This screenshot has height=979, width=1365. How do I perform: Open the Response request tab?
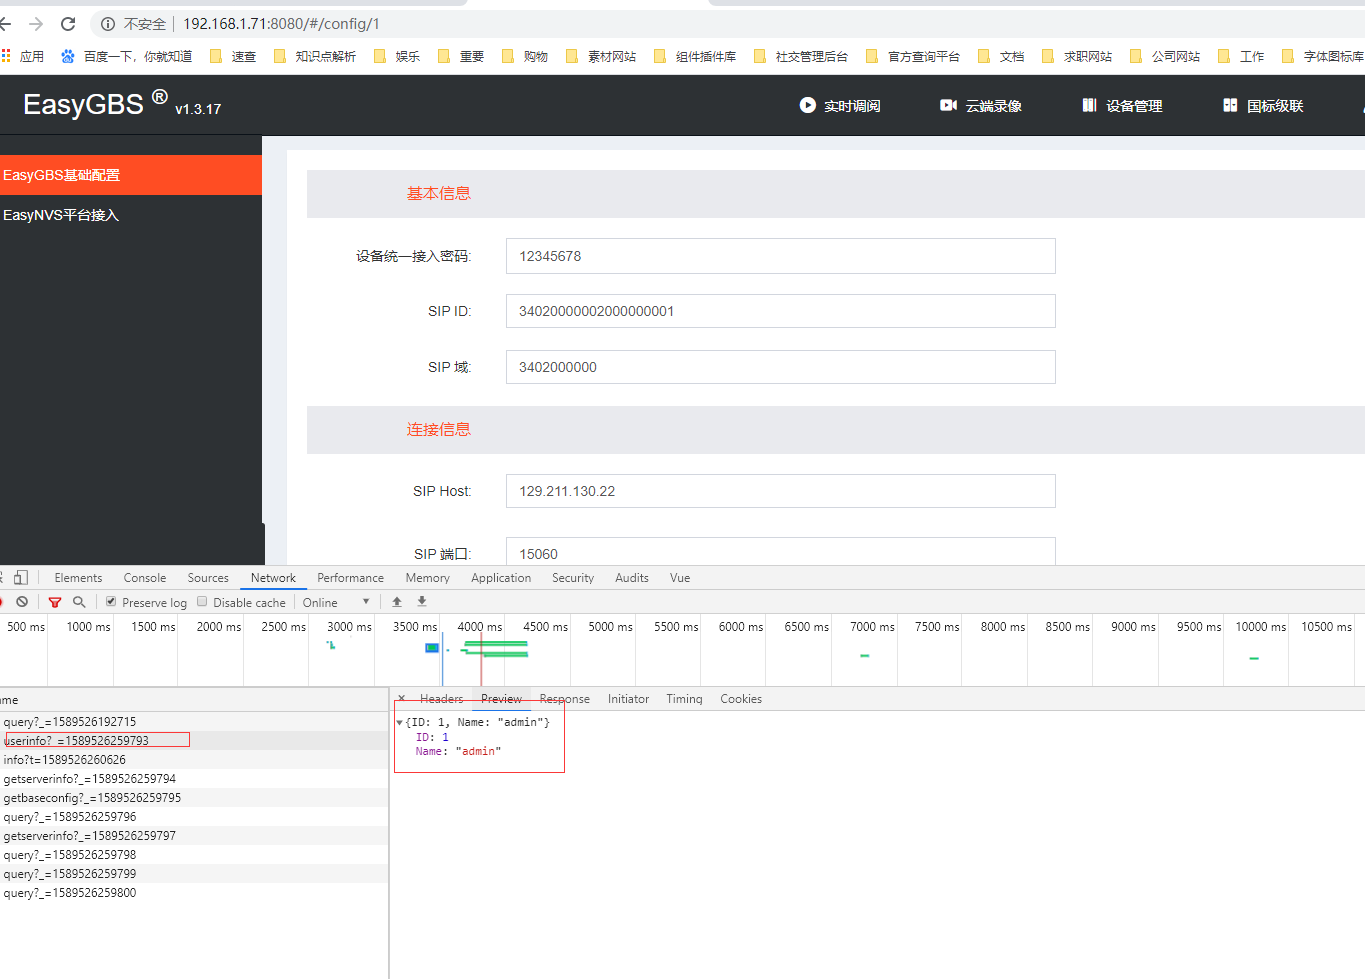point(564,699)
